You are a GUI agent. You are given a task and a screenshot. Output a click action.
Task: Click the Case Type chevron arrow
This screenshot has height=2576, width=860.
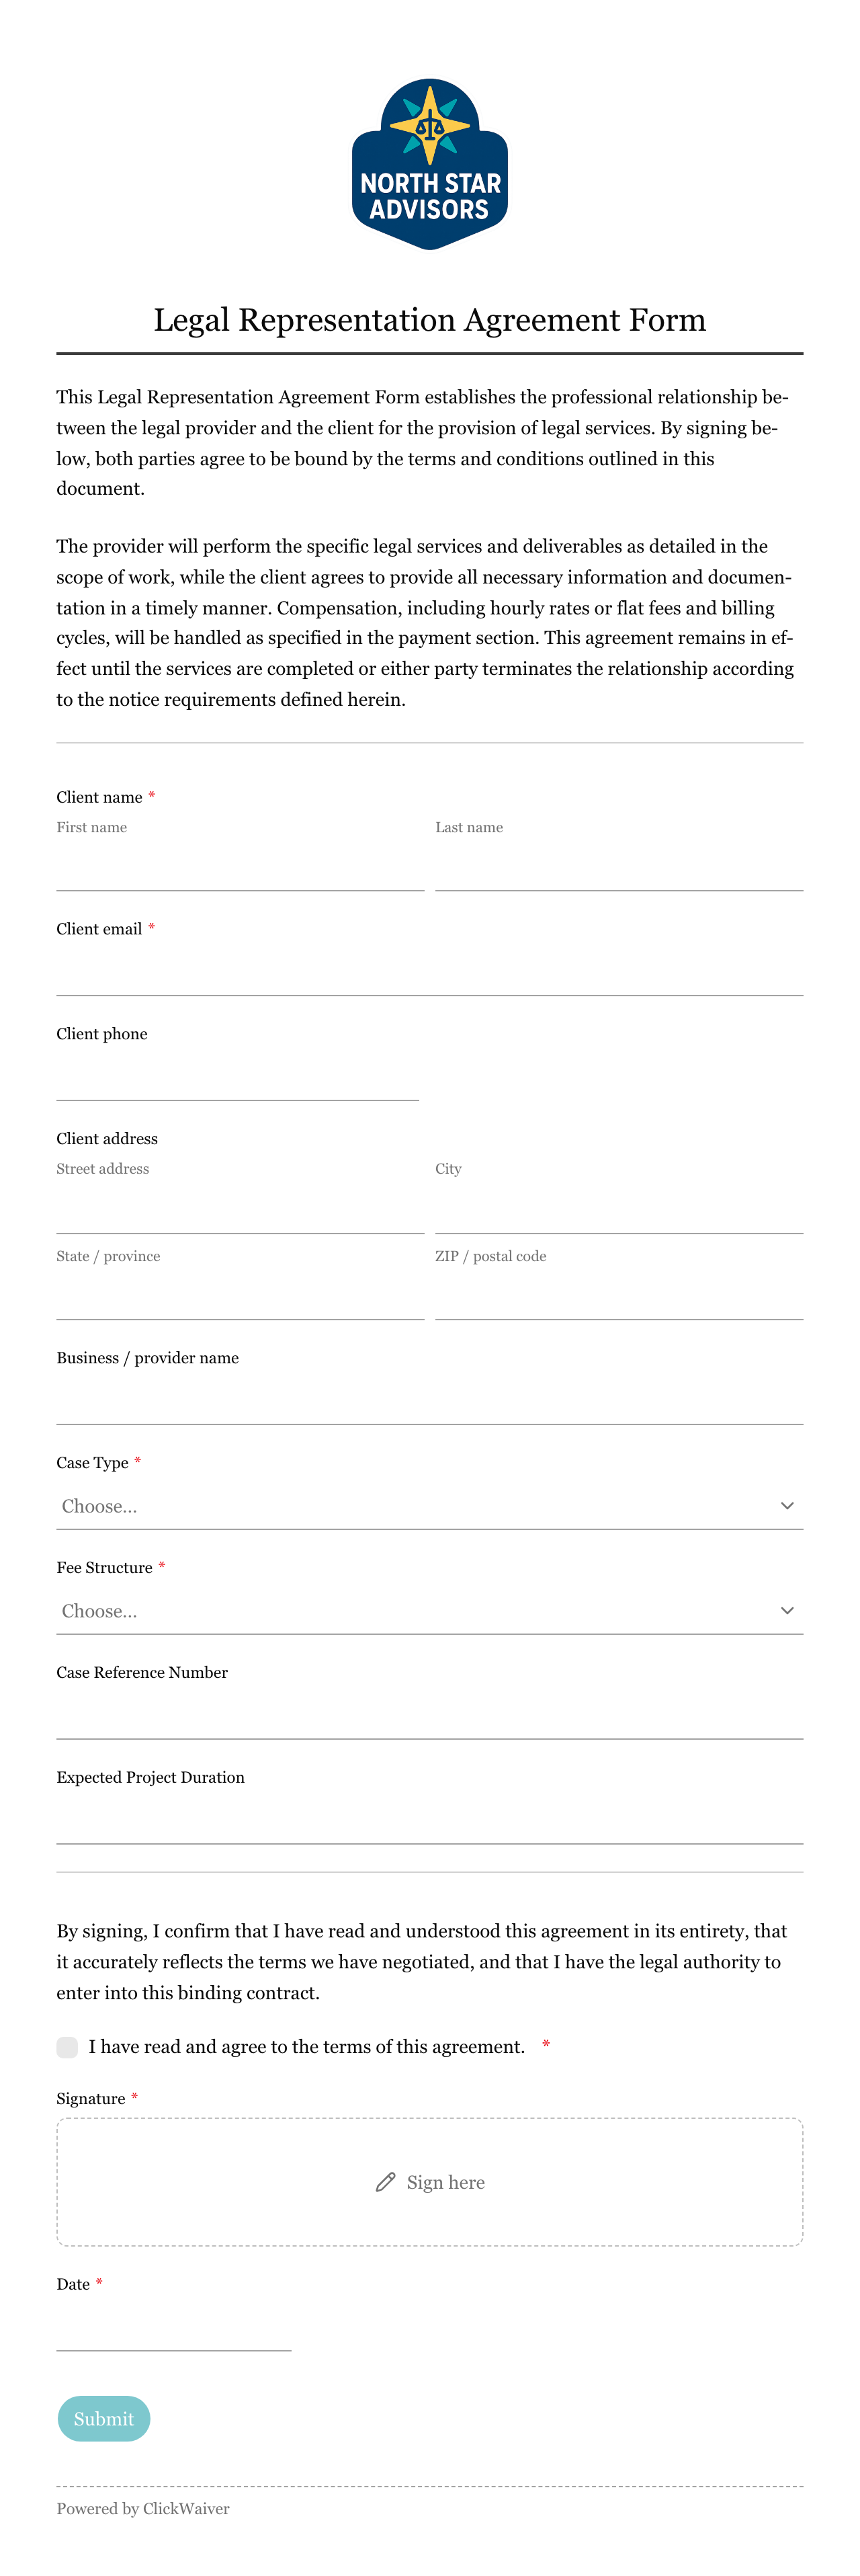point(787,1506)
